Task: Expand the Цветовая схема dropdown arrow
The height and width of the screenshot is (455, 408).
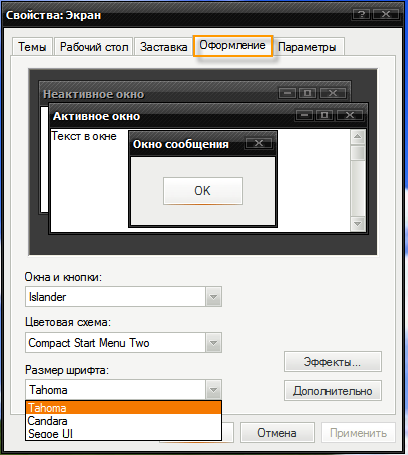Action: pyautogui.click(x=213, y=342)
